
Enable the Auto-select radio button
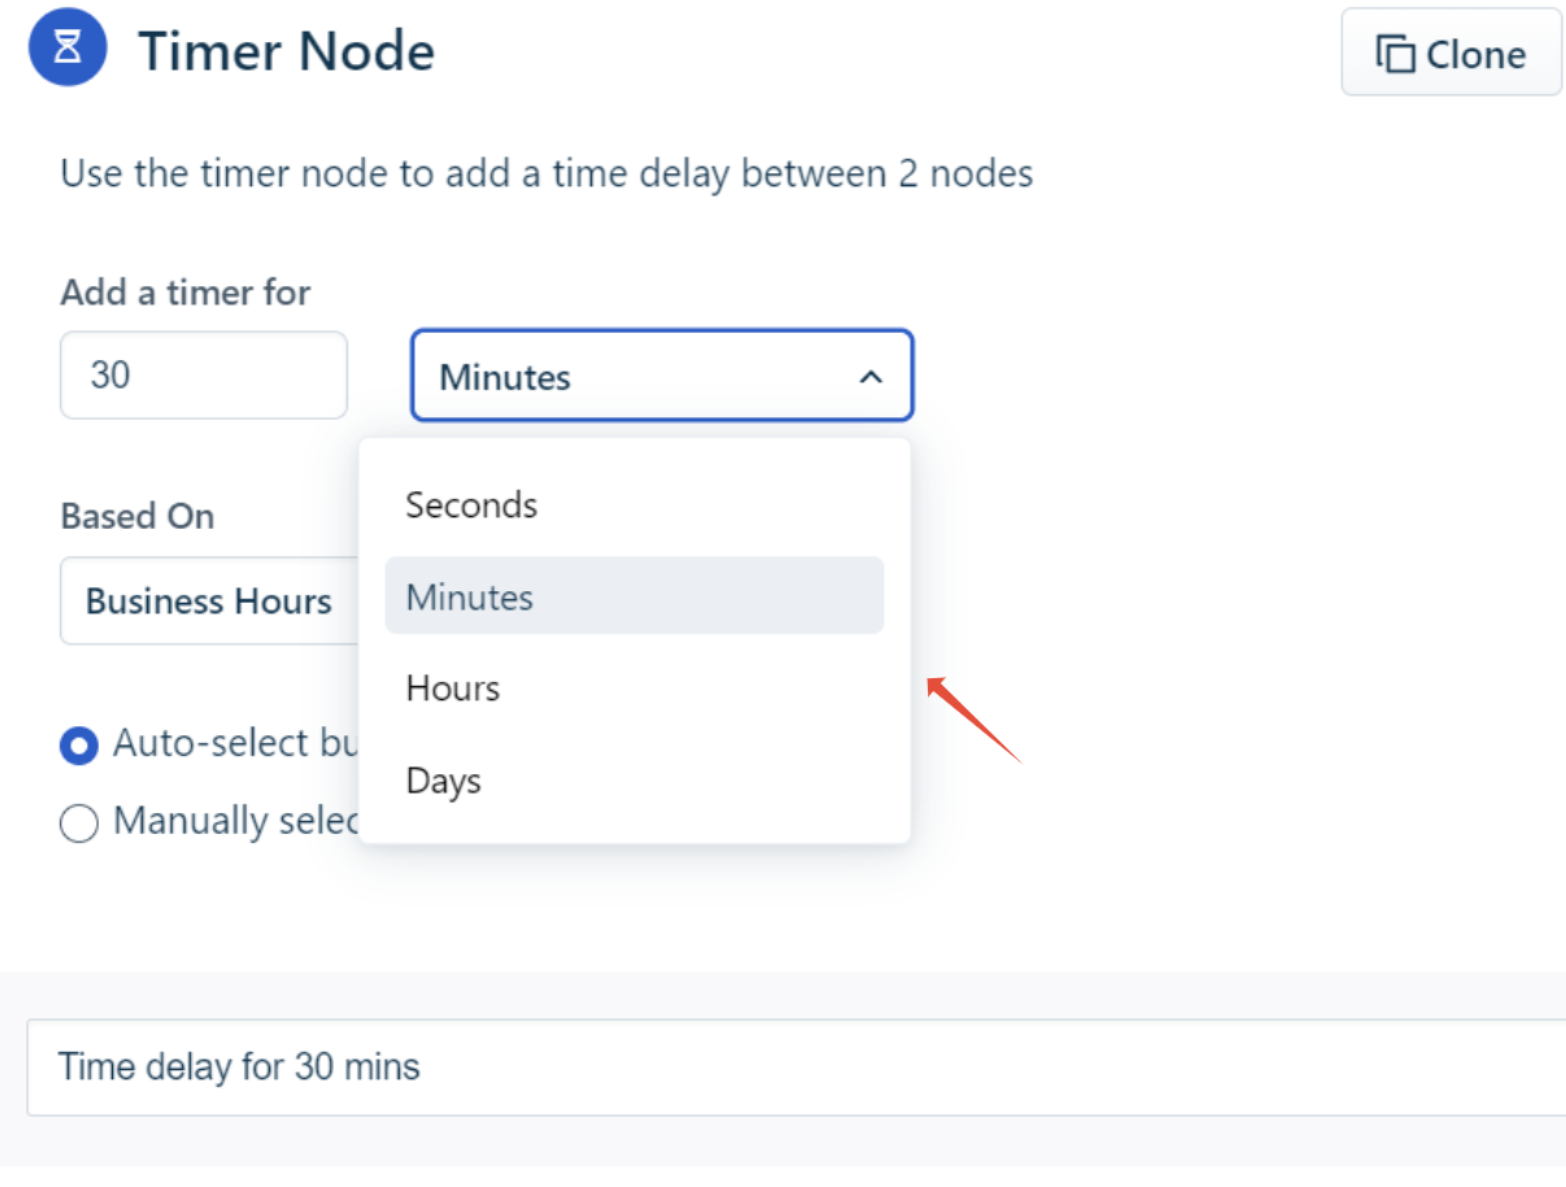tap(79, 745)
